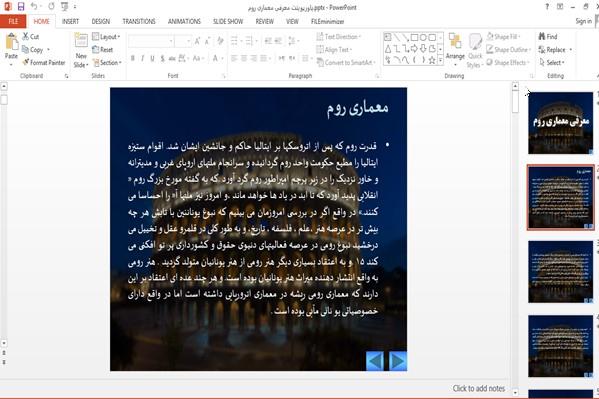Toggle Bold formatting
Screen dimensions: 599x399
click(133, 58)
